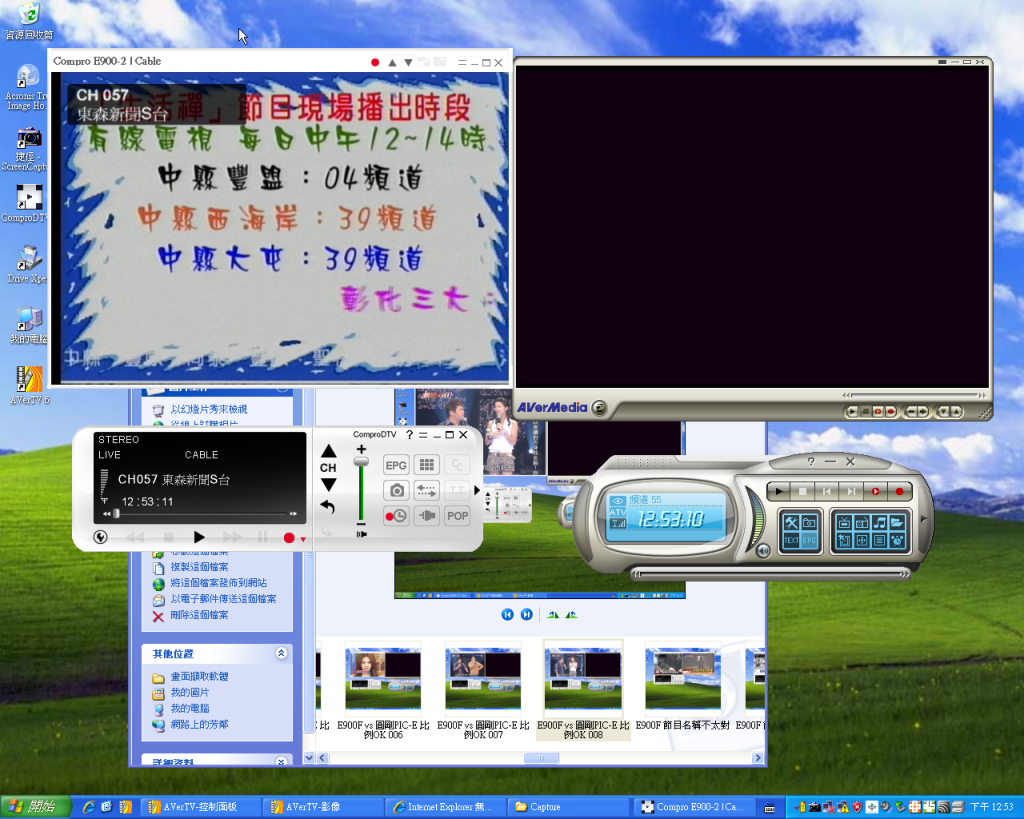Go to previous image in filmstrip viewer

(507, 615)
